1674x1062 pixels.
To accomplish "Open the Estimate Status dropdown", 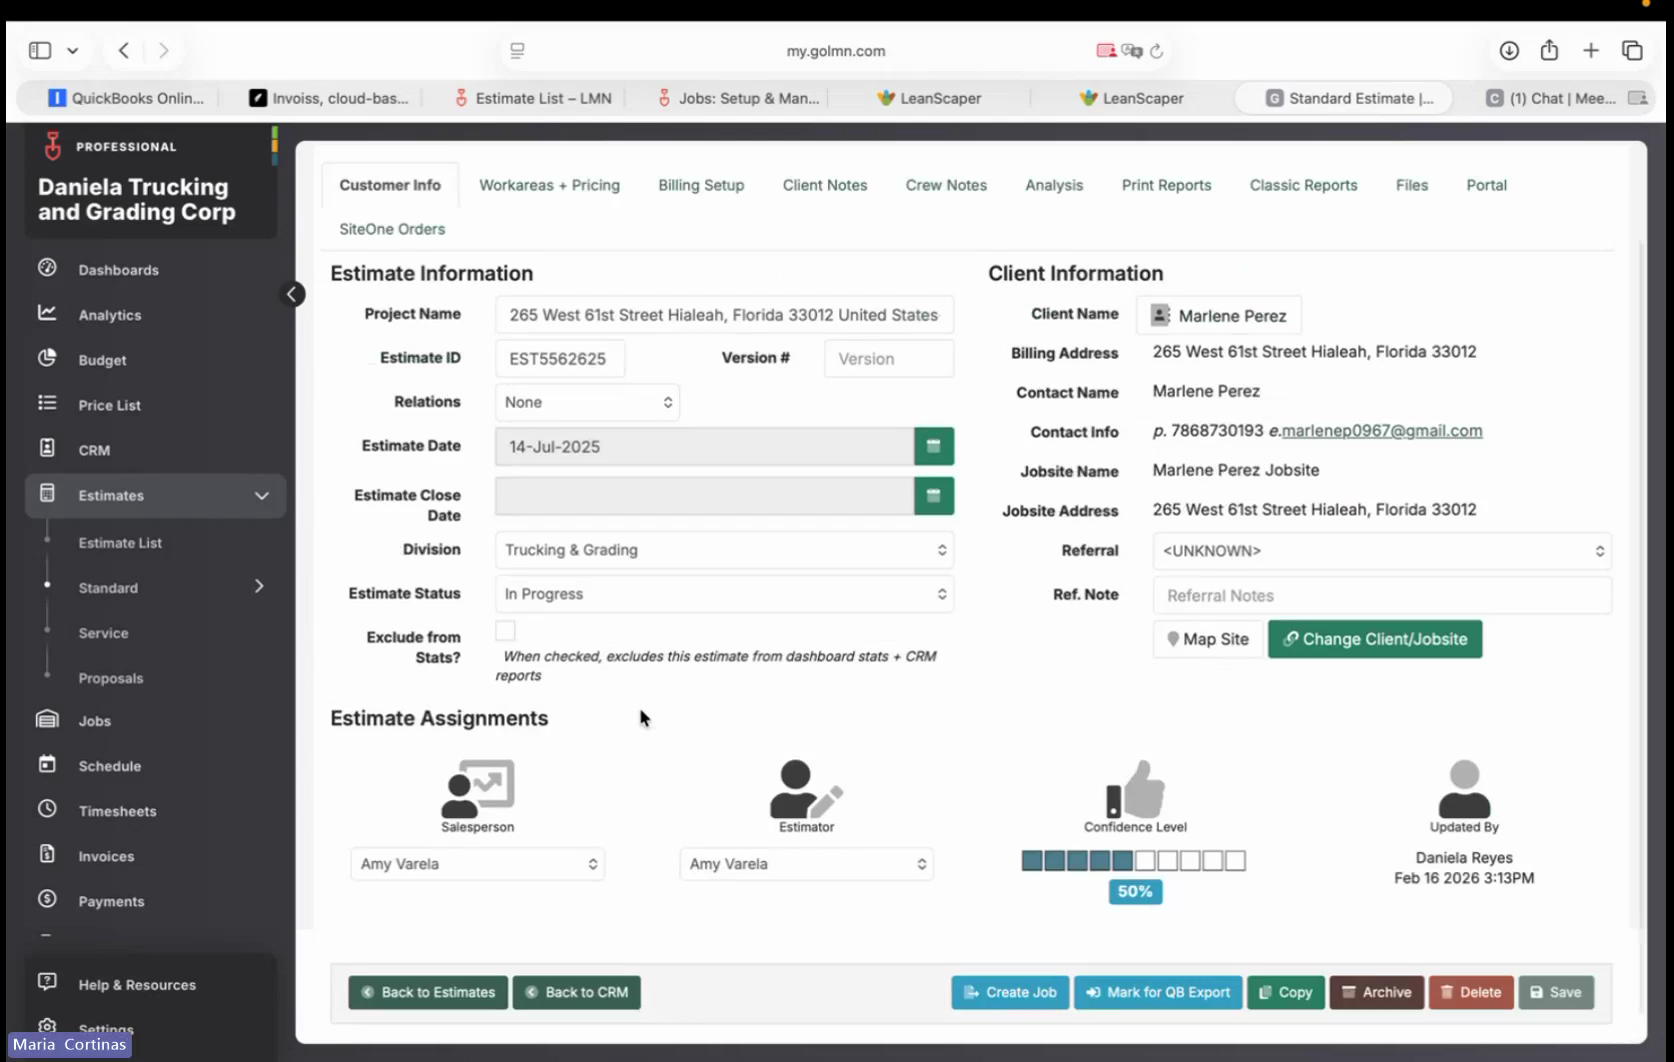I will coord(724,594).
